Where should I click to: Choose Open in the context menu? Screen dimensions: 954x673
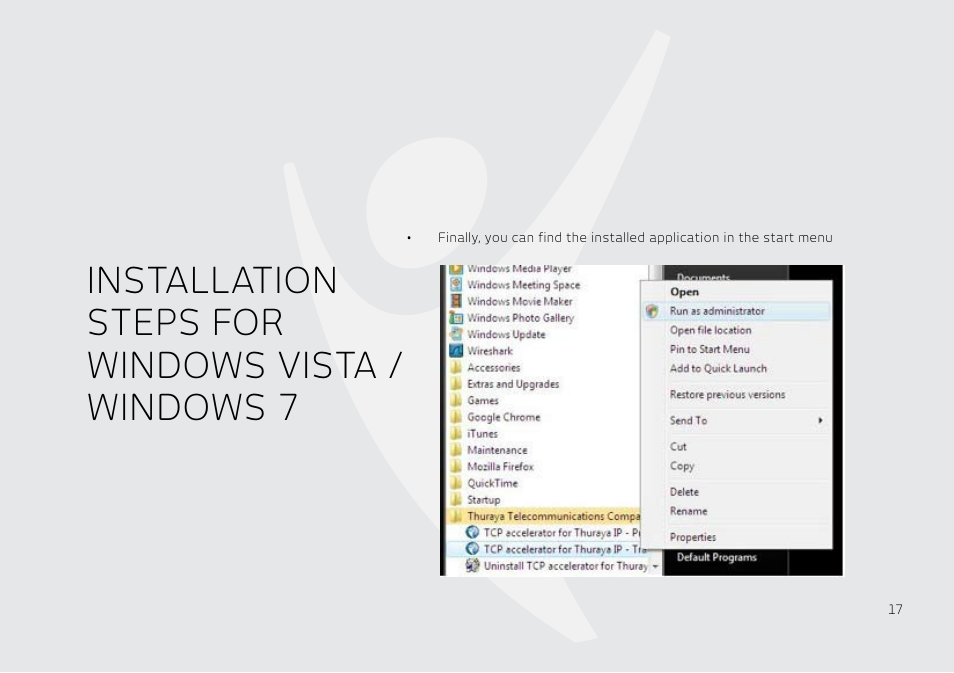(684, 291)
